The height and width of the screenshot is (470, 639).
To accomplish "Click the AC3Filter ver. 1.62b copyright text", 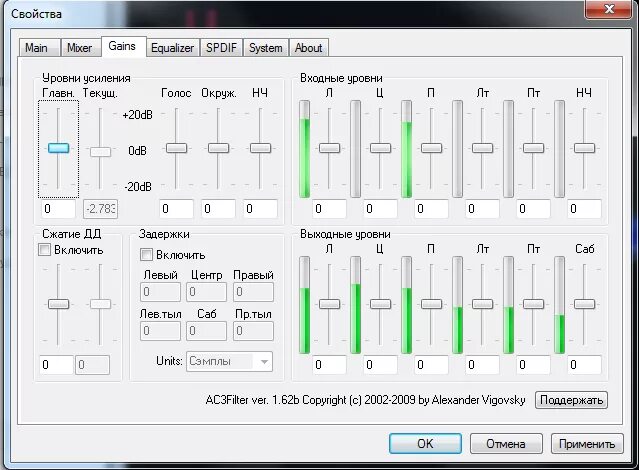I will (x=365, y=400).
